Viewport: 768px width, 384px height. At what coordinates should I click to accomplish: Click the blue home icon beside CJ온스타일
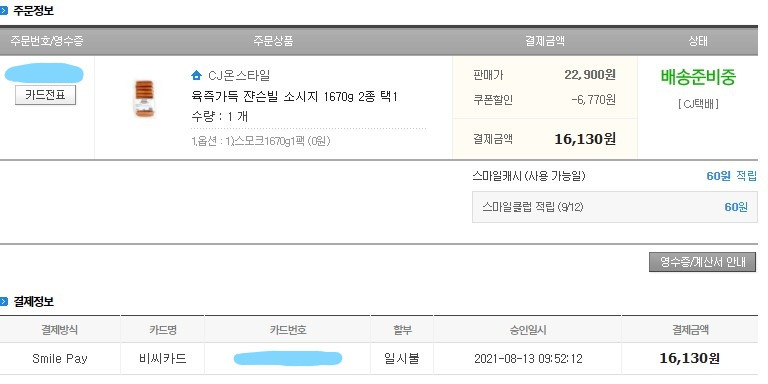(x=196, y=75)
